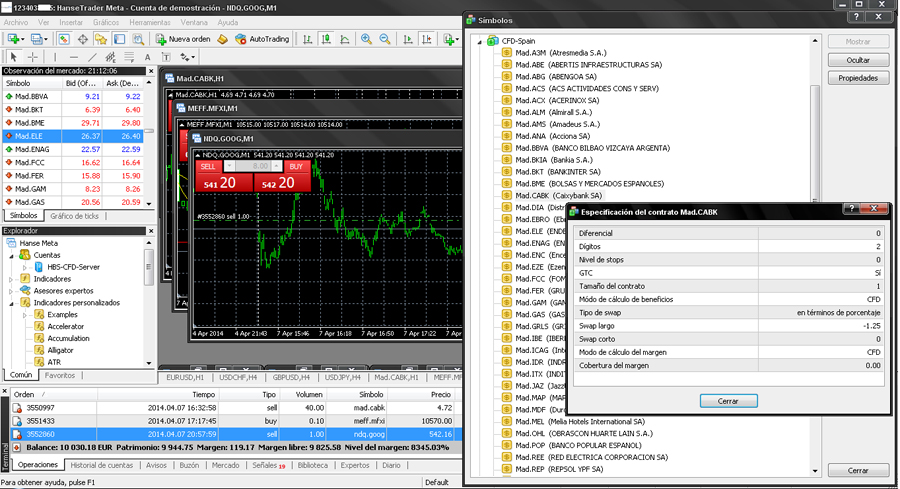Expand the Indicadores tree node
The height and width of the screenshot is (489, 900).
tap(12, 278)
